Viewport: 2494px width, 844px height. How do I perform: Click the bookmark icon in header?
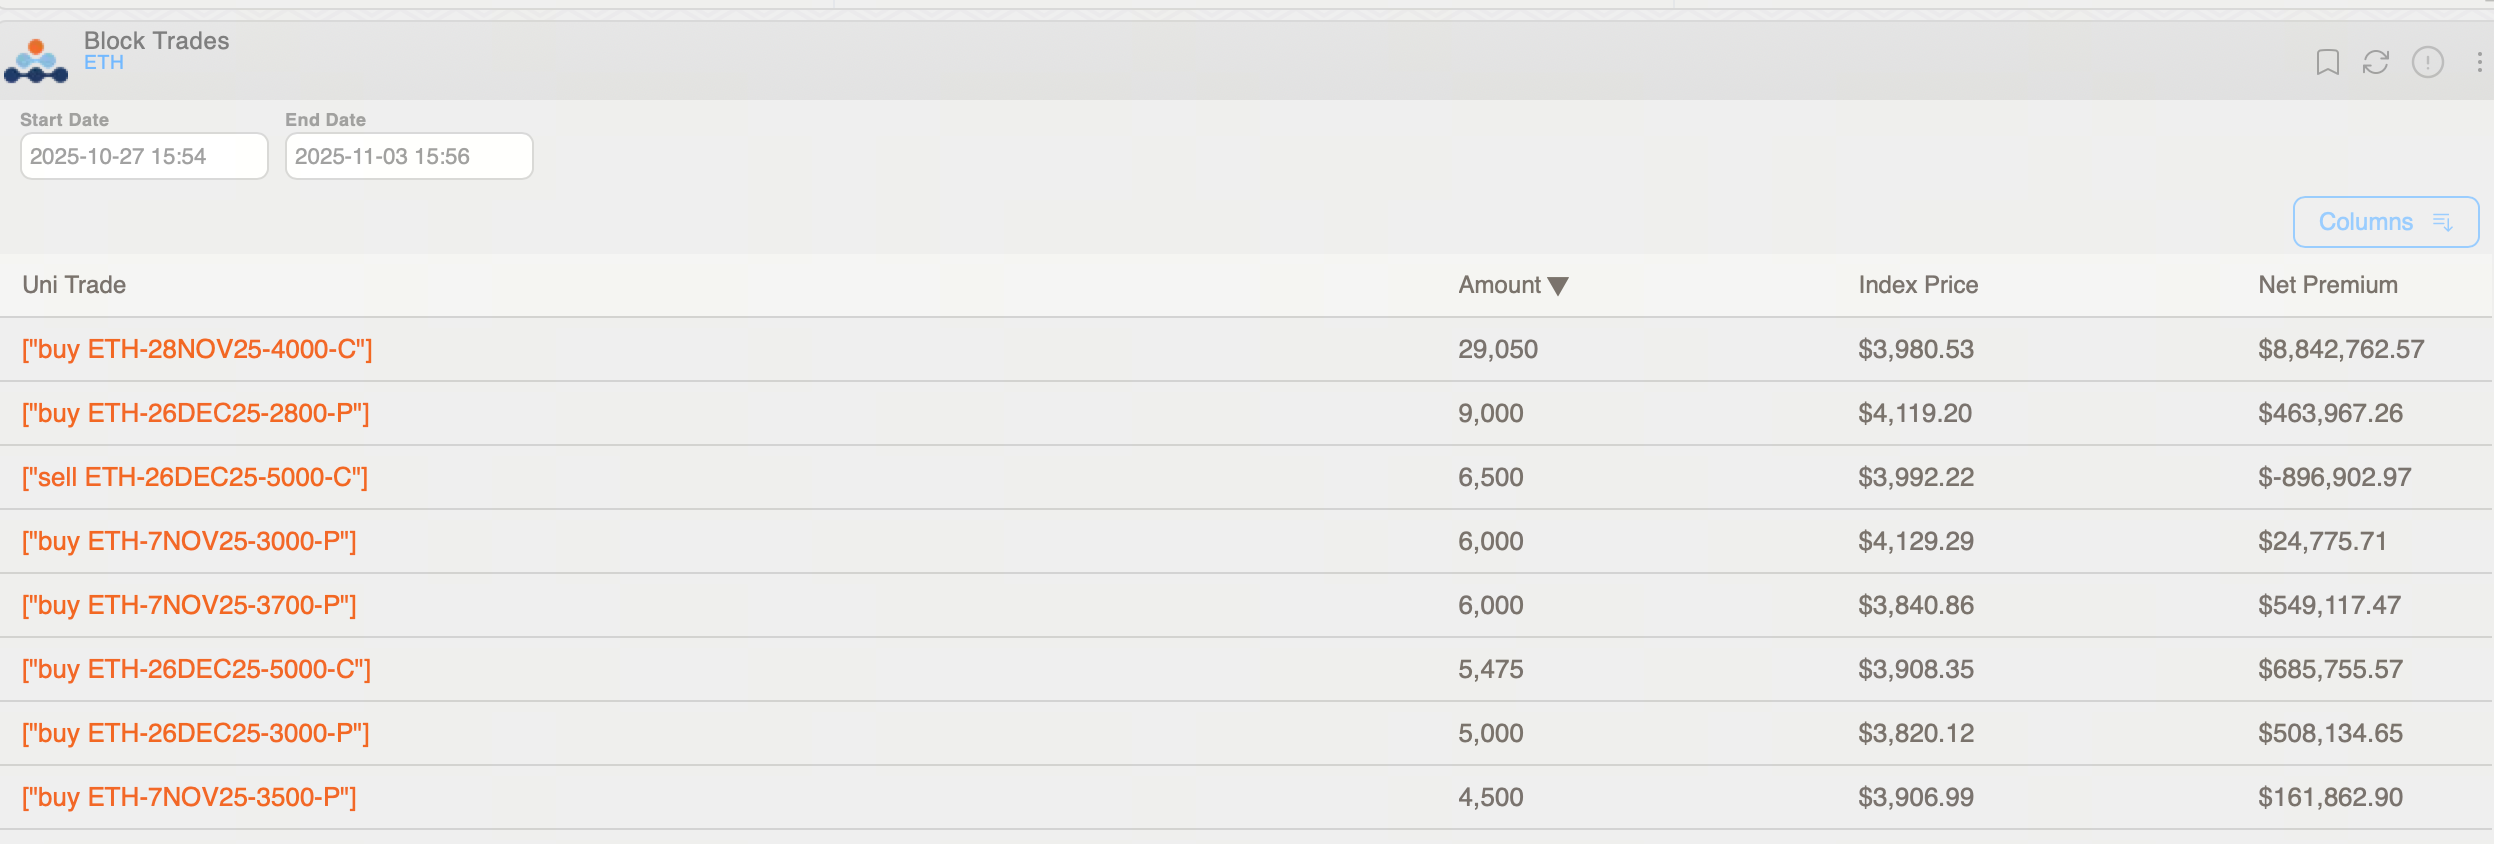pos(2327,63)
